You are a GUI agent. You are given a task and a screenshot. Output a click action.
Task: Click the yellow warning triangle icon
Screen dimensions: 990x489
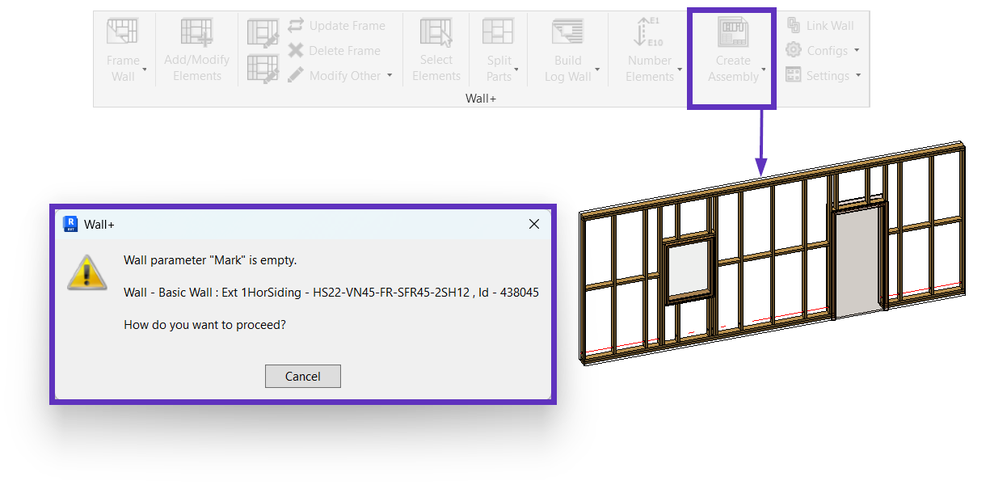[87, 272]
